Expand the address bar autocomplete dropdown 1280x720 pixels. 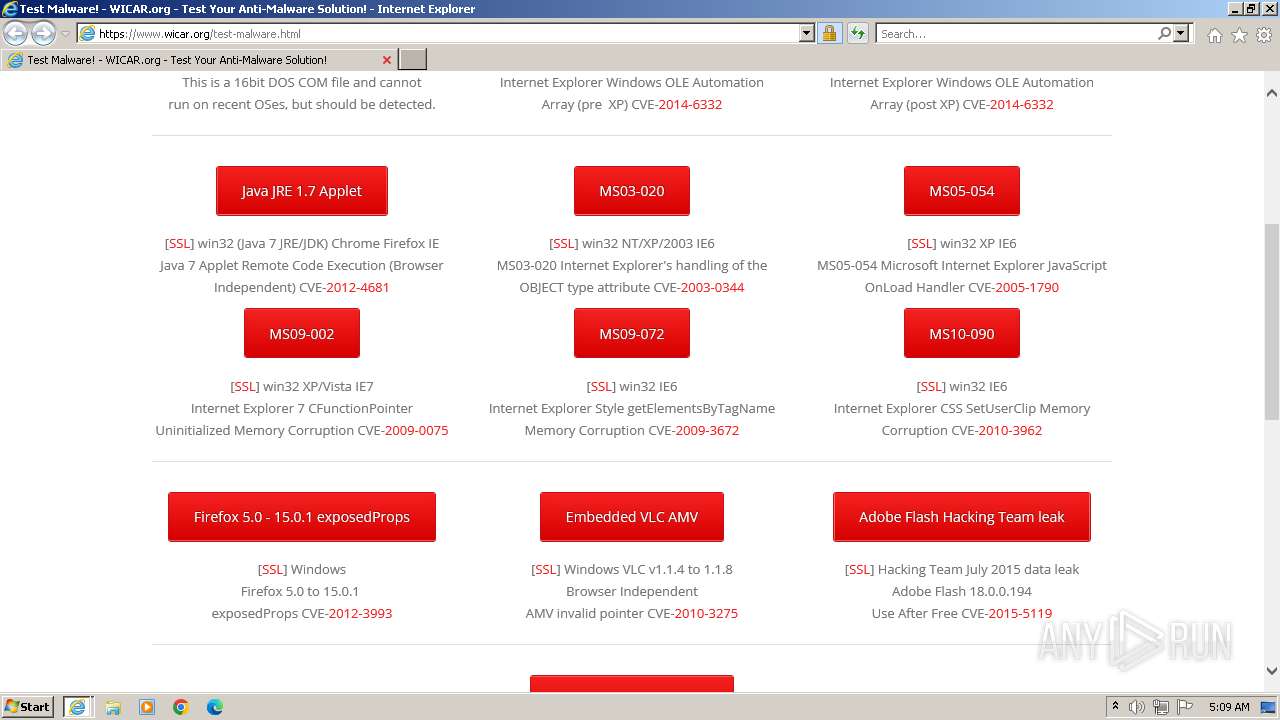pos(807,33)
